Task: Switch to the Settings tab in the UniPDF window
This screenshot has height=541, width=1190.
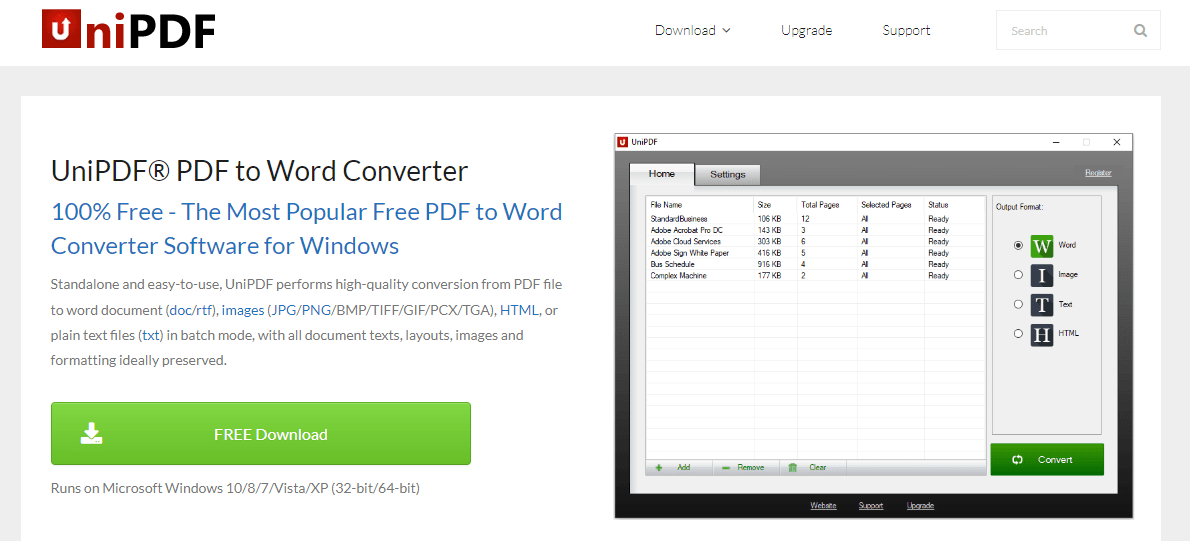Action: [728, 175]
